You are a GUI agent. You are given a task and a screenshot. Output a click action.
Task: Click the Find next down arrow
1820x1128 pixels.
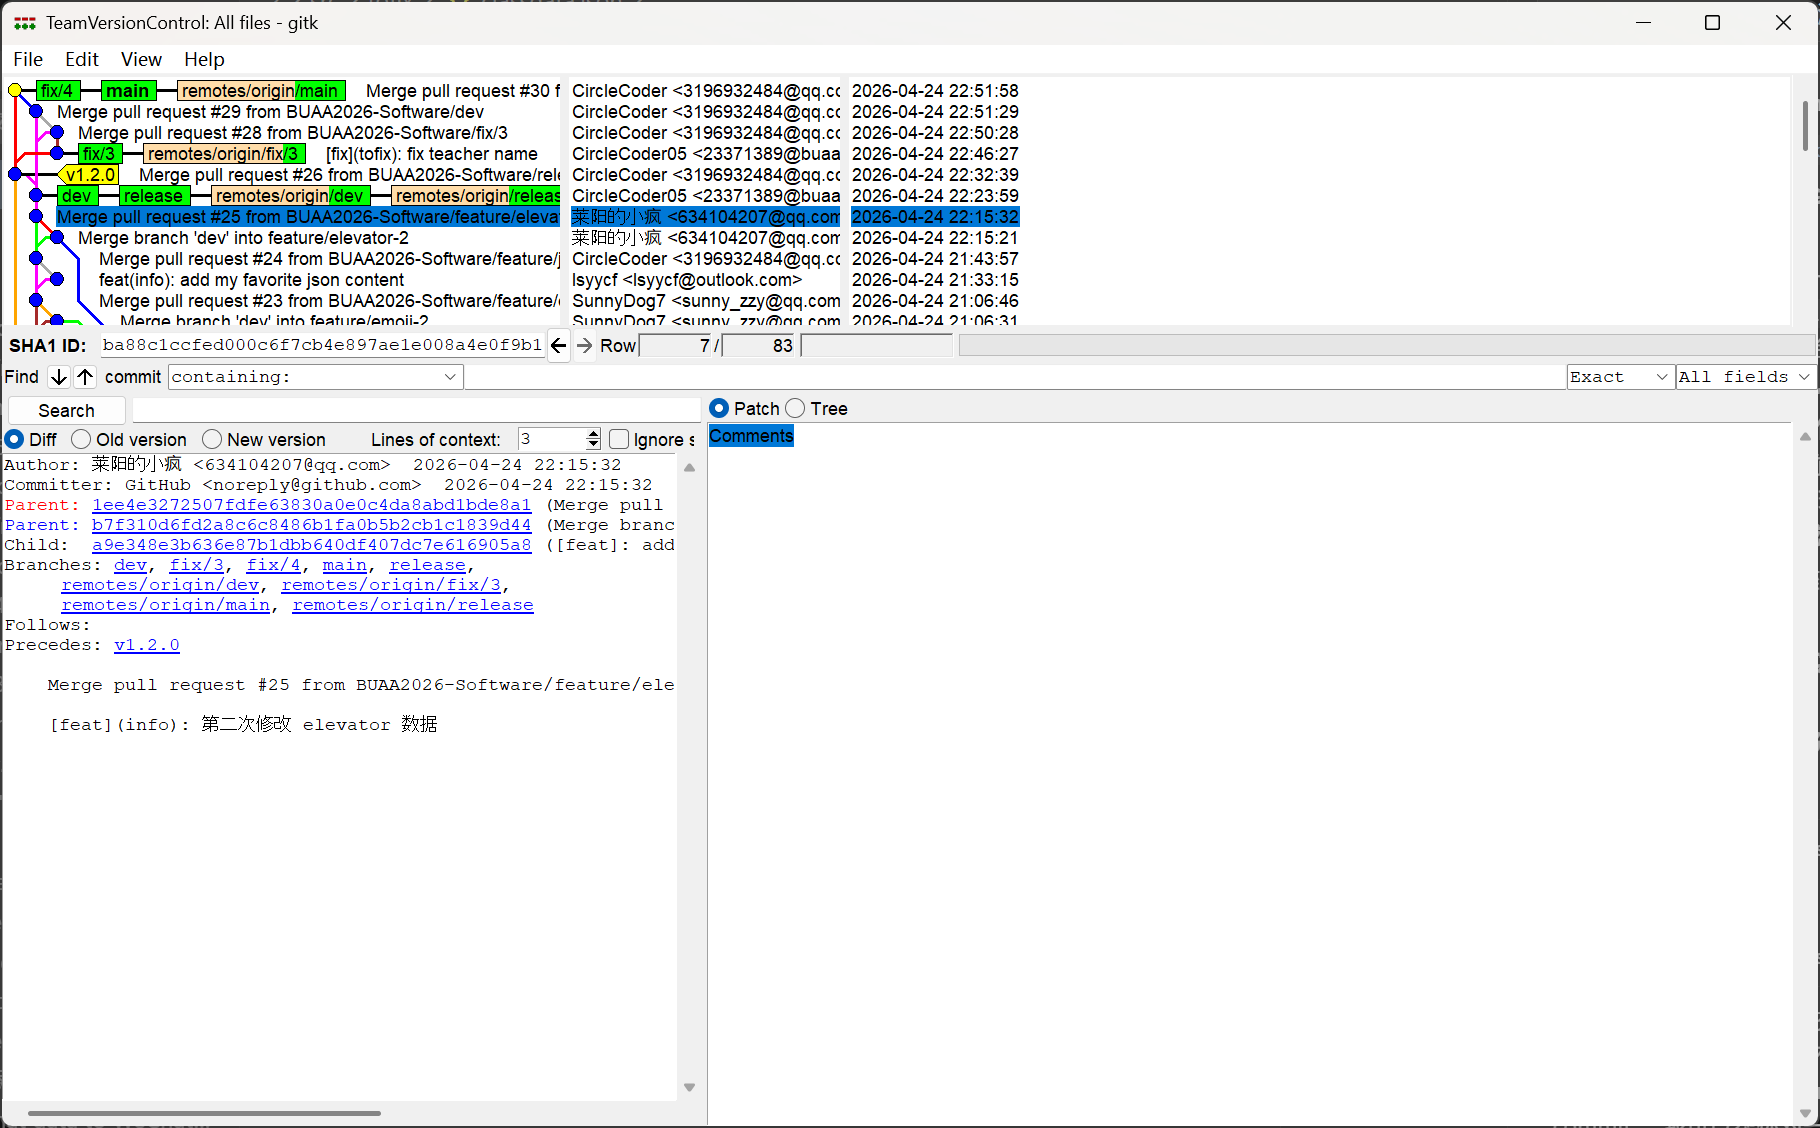pyautogui.click(x=59, y=377)
